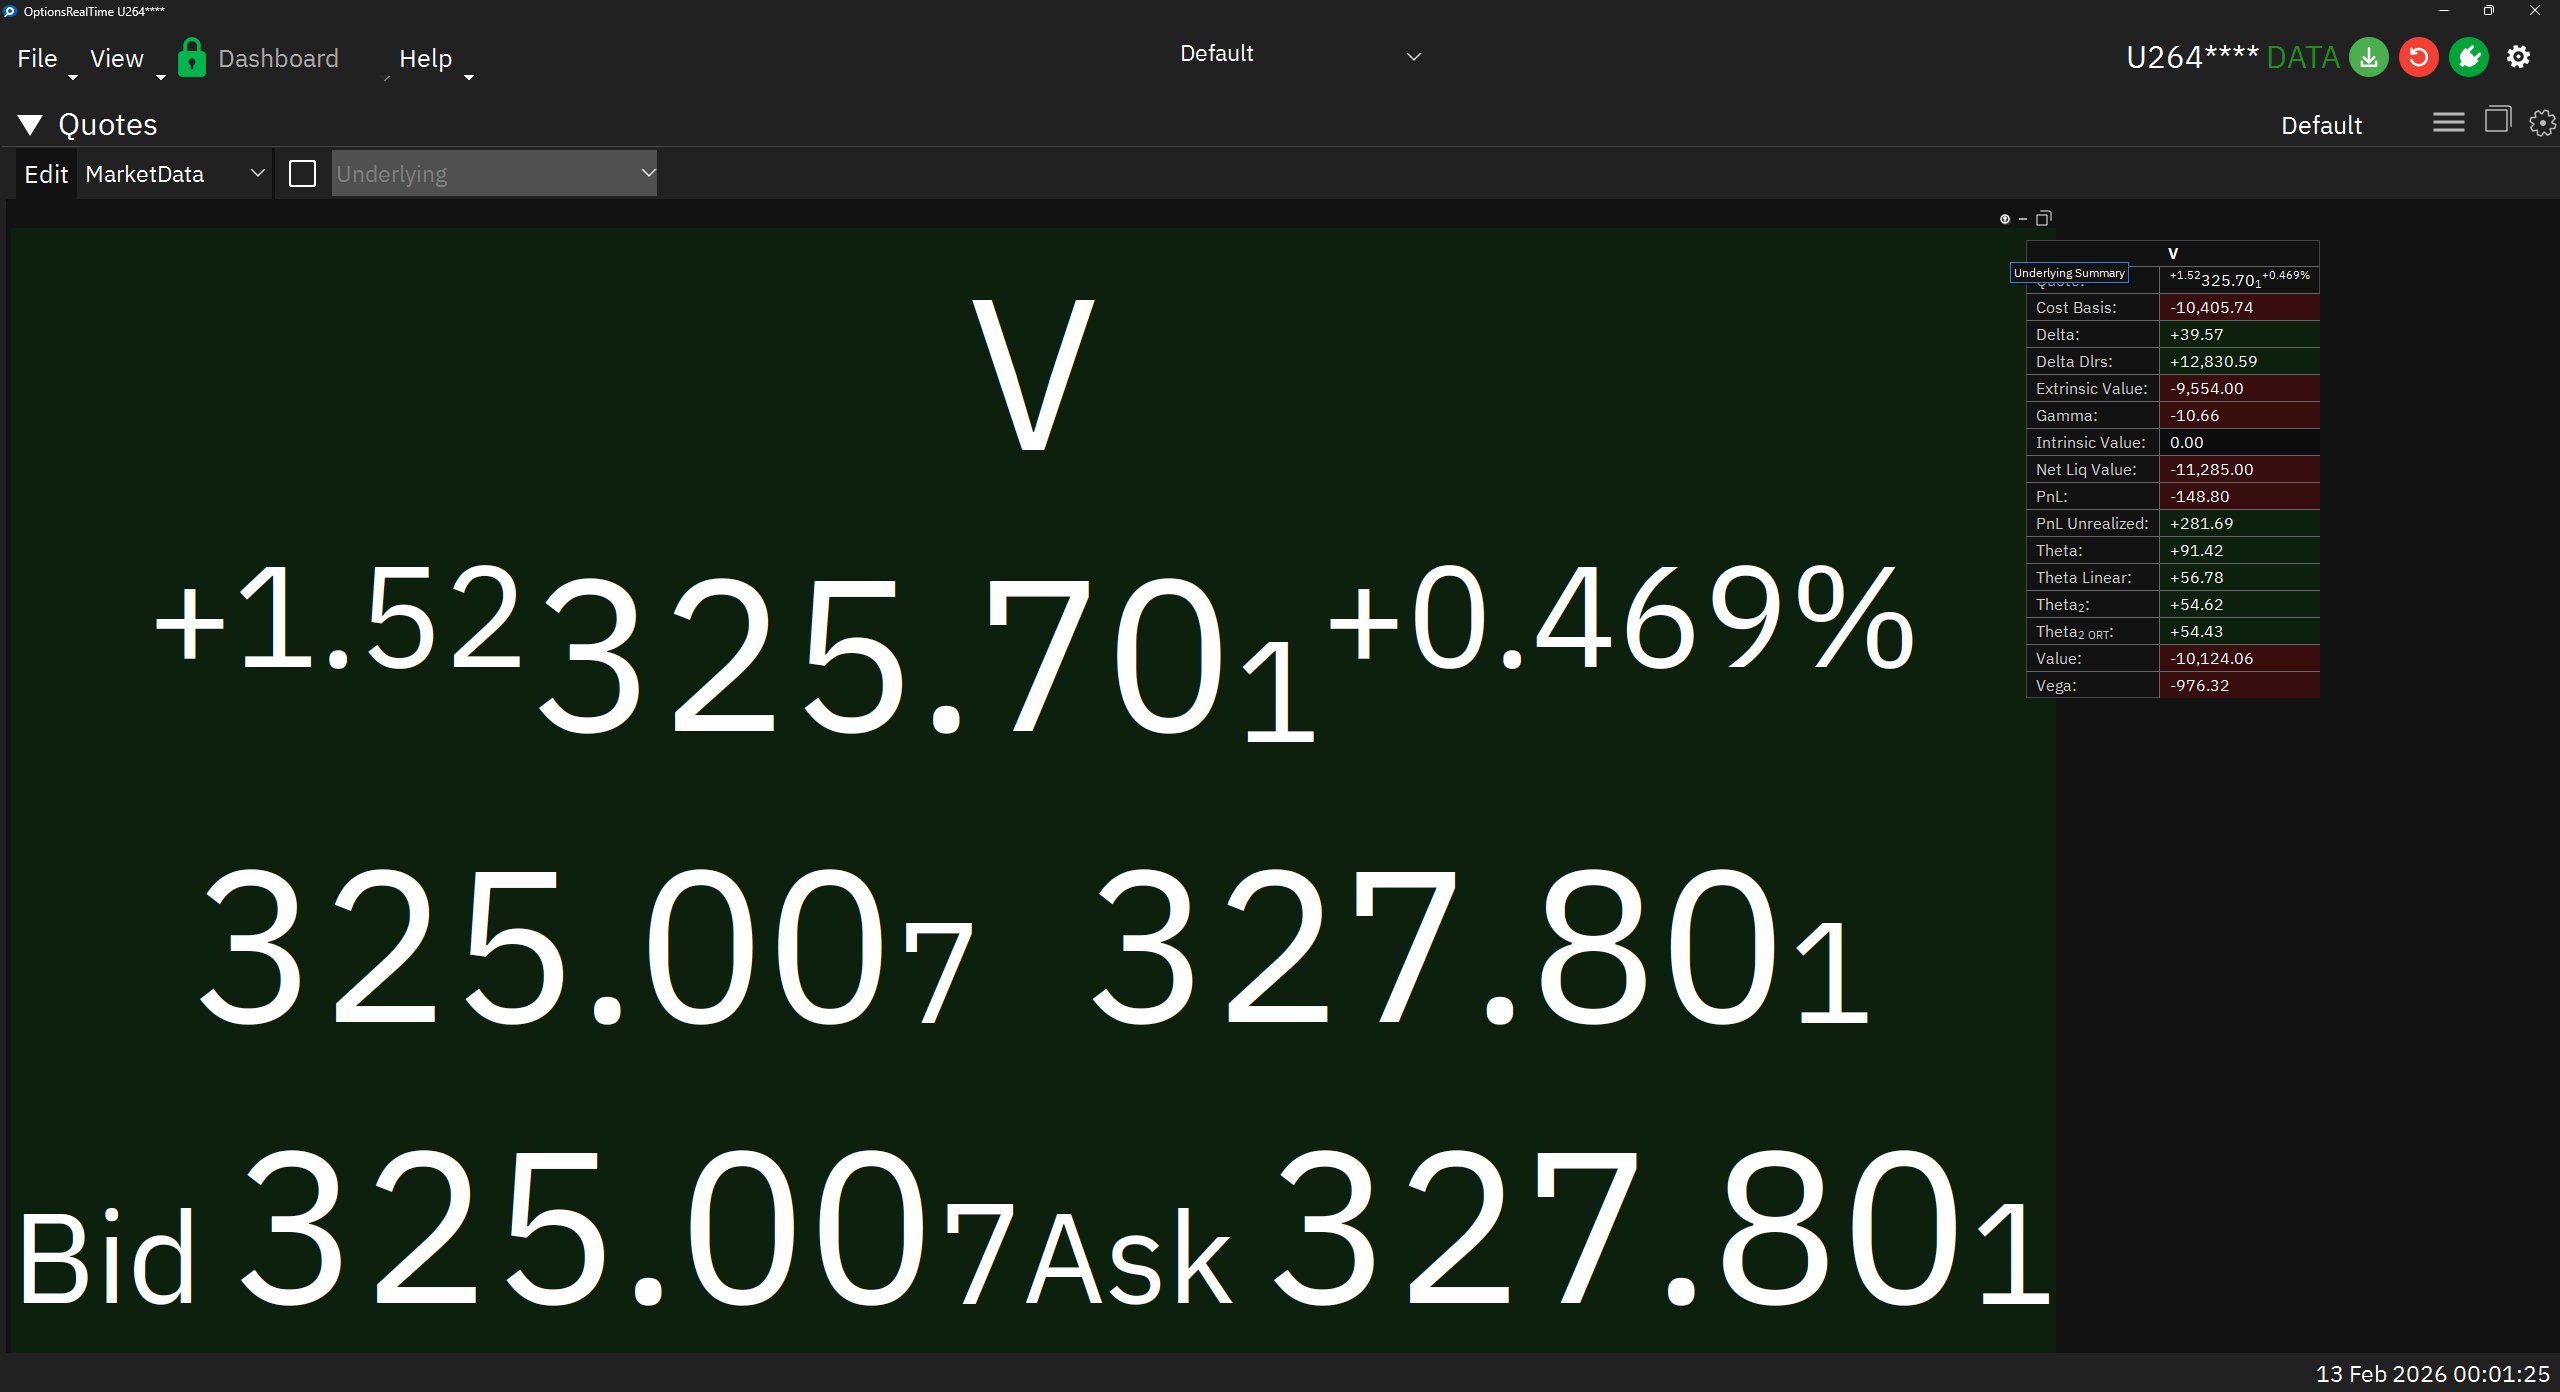Viewport: 2560px width, 1392px height.
Task: Click the Net Liq Value red cell
Action: pos(2238,470)
